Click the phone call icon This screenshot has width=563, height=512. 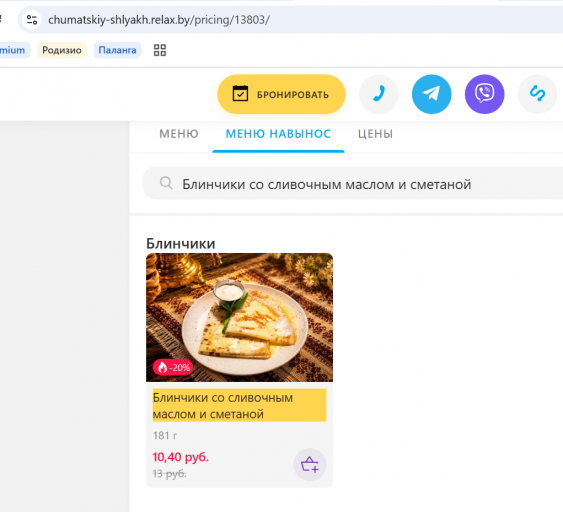coord(379,94)
